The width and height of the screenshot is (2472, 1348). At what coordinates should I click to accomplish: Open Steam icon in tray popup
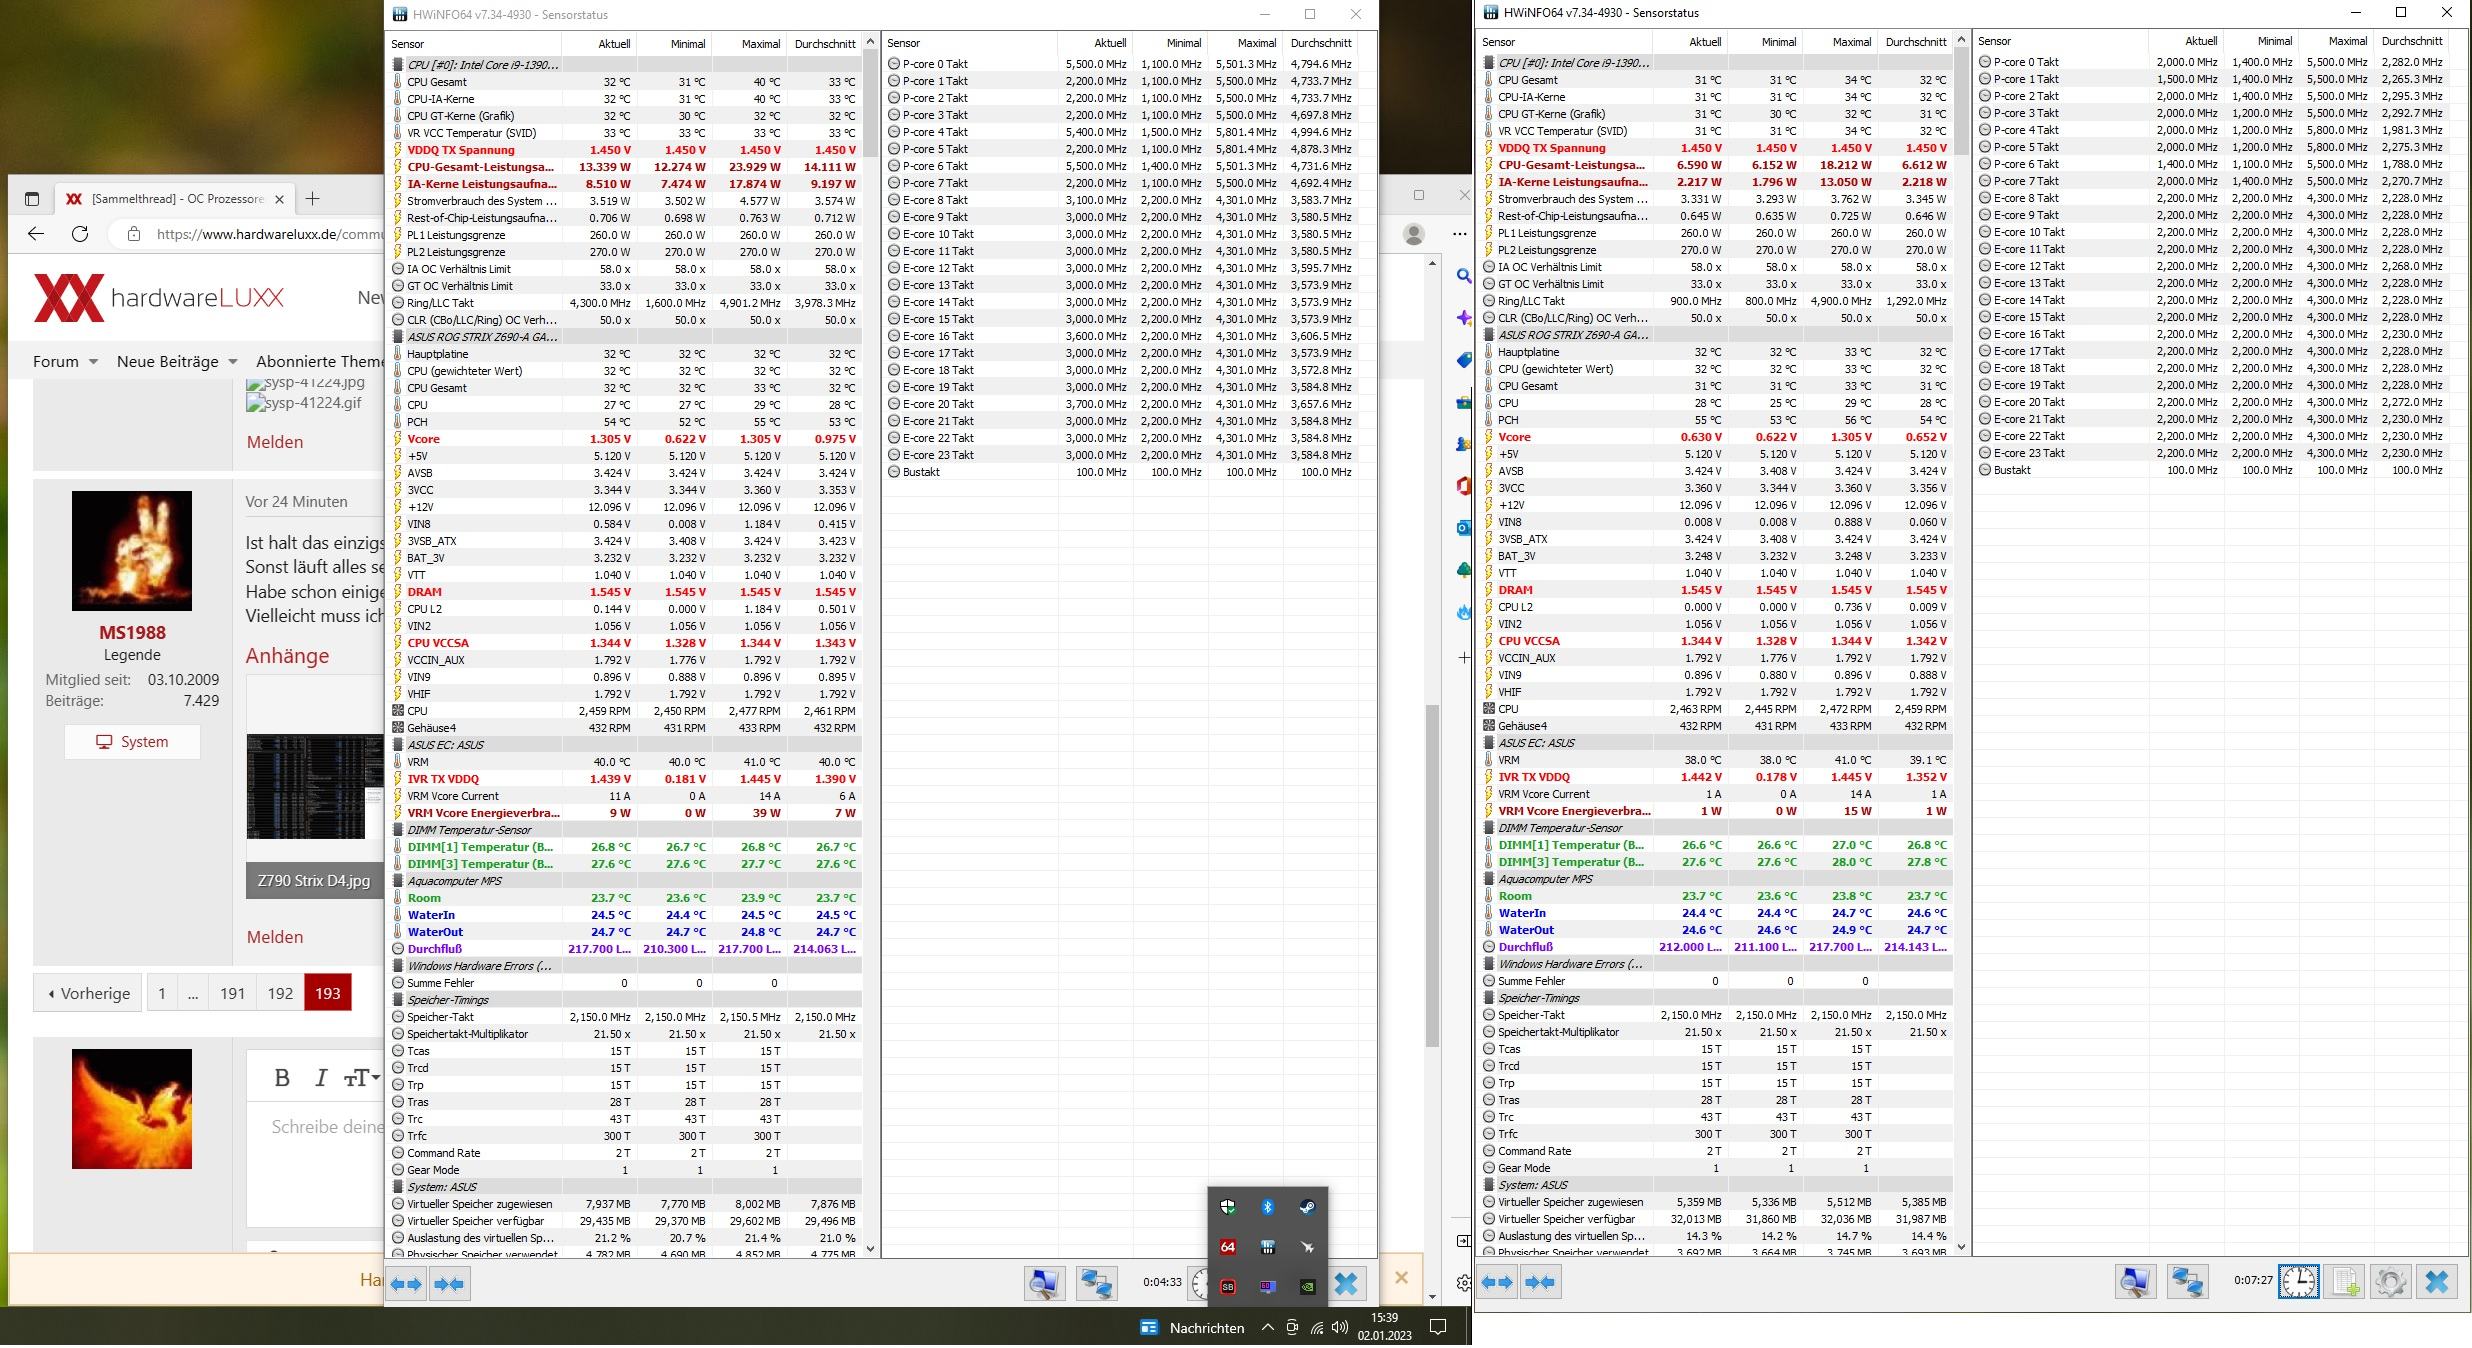(x=1307, y=1207)
